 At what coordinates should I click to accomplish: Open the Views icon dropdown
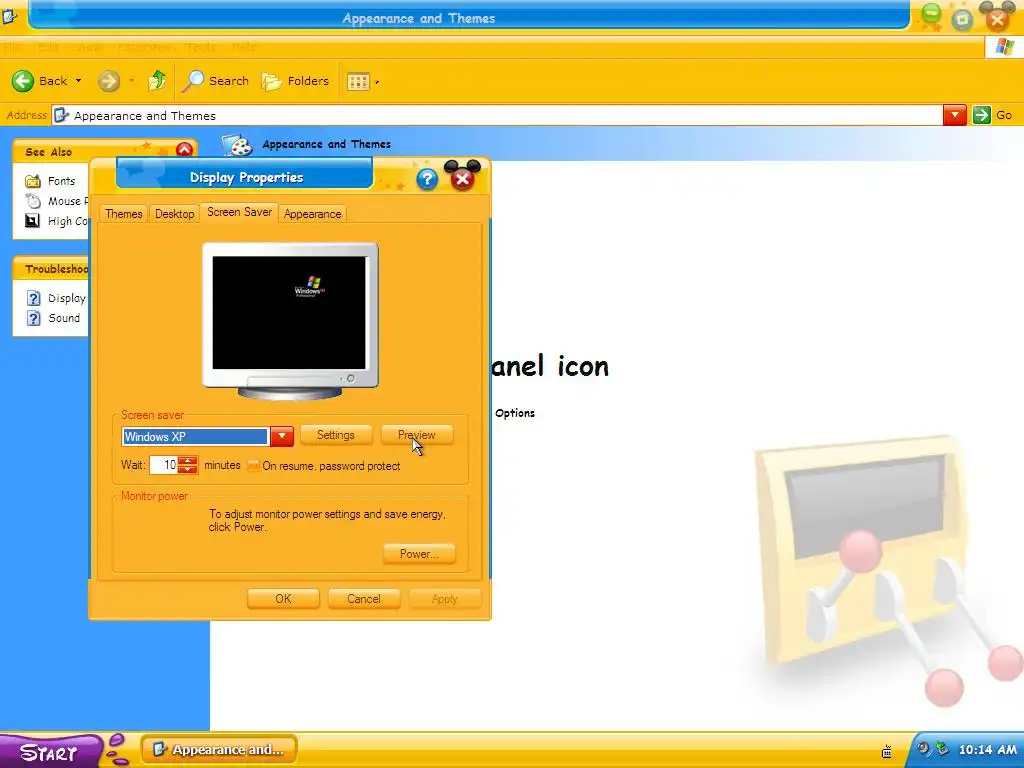[x=362, y=82]
